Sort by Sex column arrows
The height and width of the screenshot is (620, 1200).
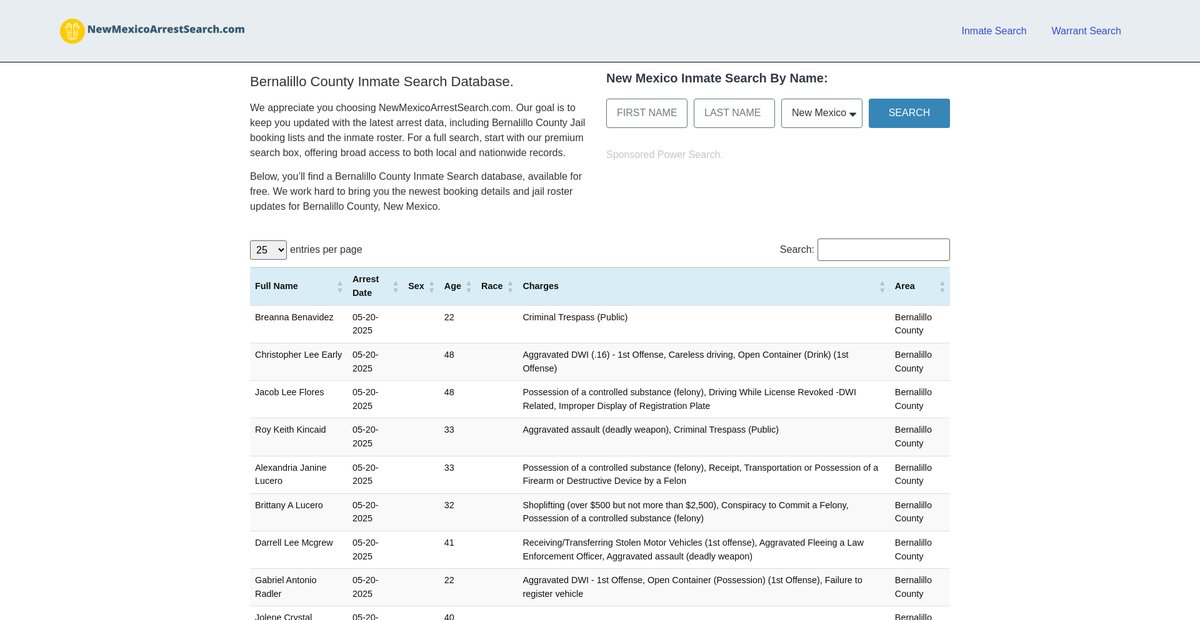pos(432,286)
